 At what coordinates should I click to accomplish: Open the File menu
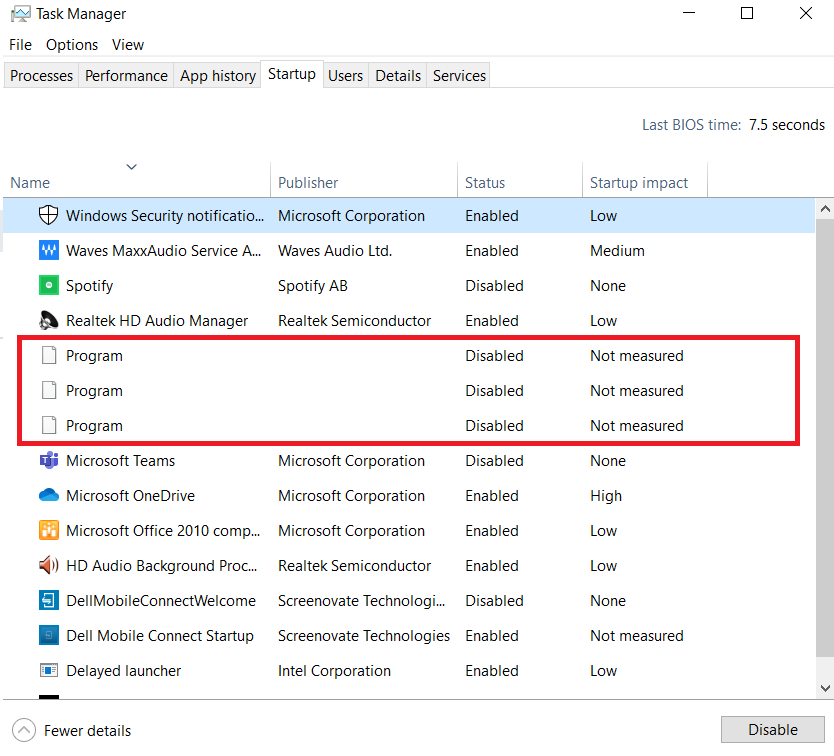[x=20, y=45]
